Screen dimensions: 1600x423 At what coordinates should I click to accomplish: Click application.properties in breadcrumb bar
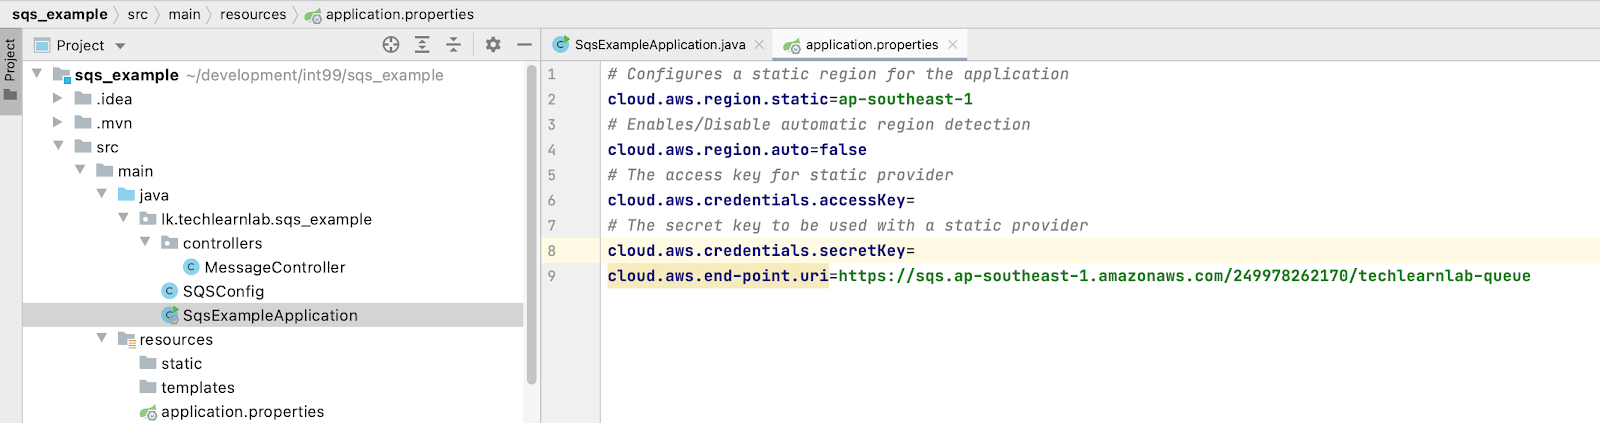click(399, 14)
